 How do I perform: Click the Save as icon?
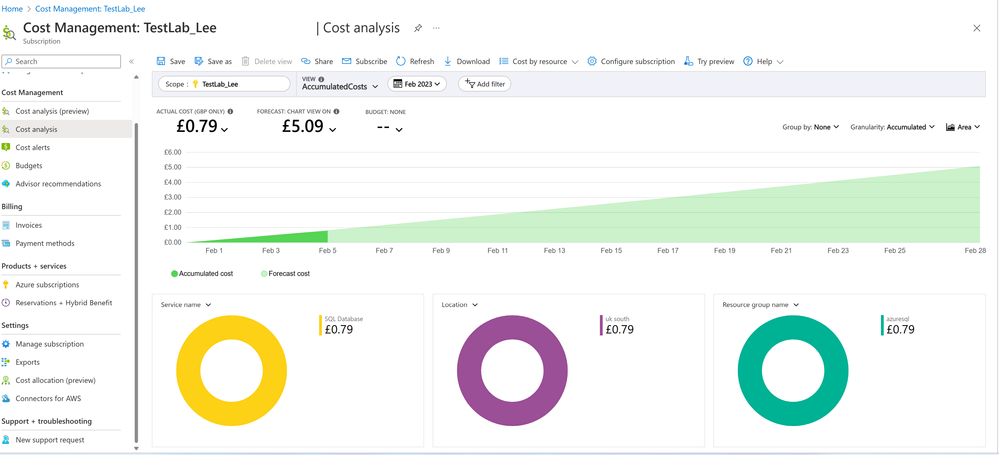[199, 62]
